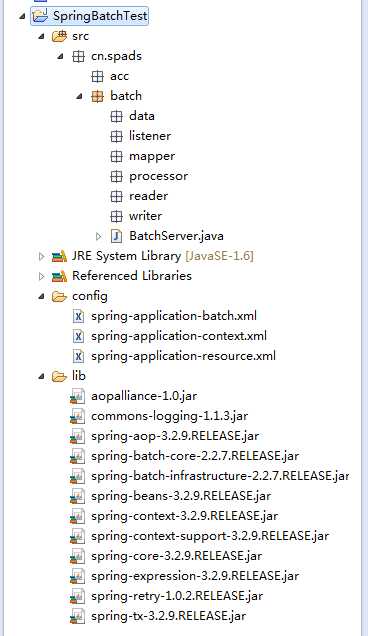Click the acc package icon
The height and width of the screenshot is (636, 368).
coord(97,76)
